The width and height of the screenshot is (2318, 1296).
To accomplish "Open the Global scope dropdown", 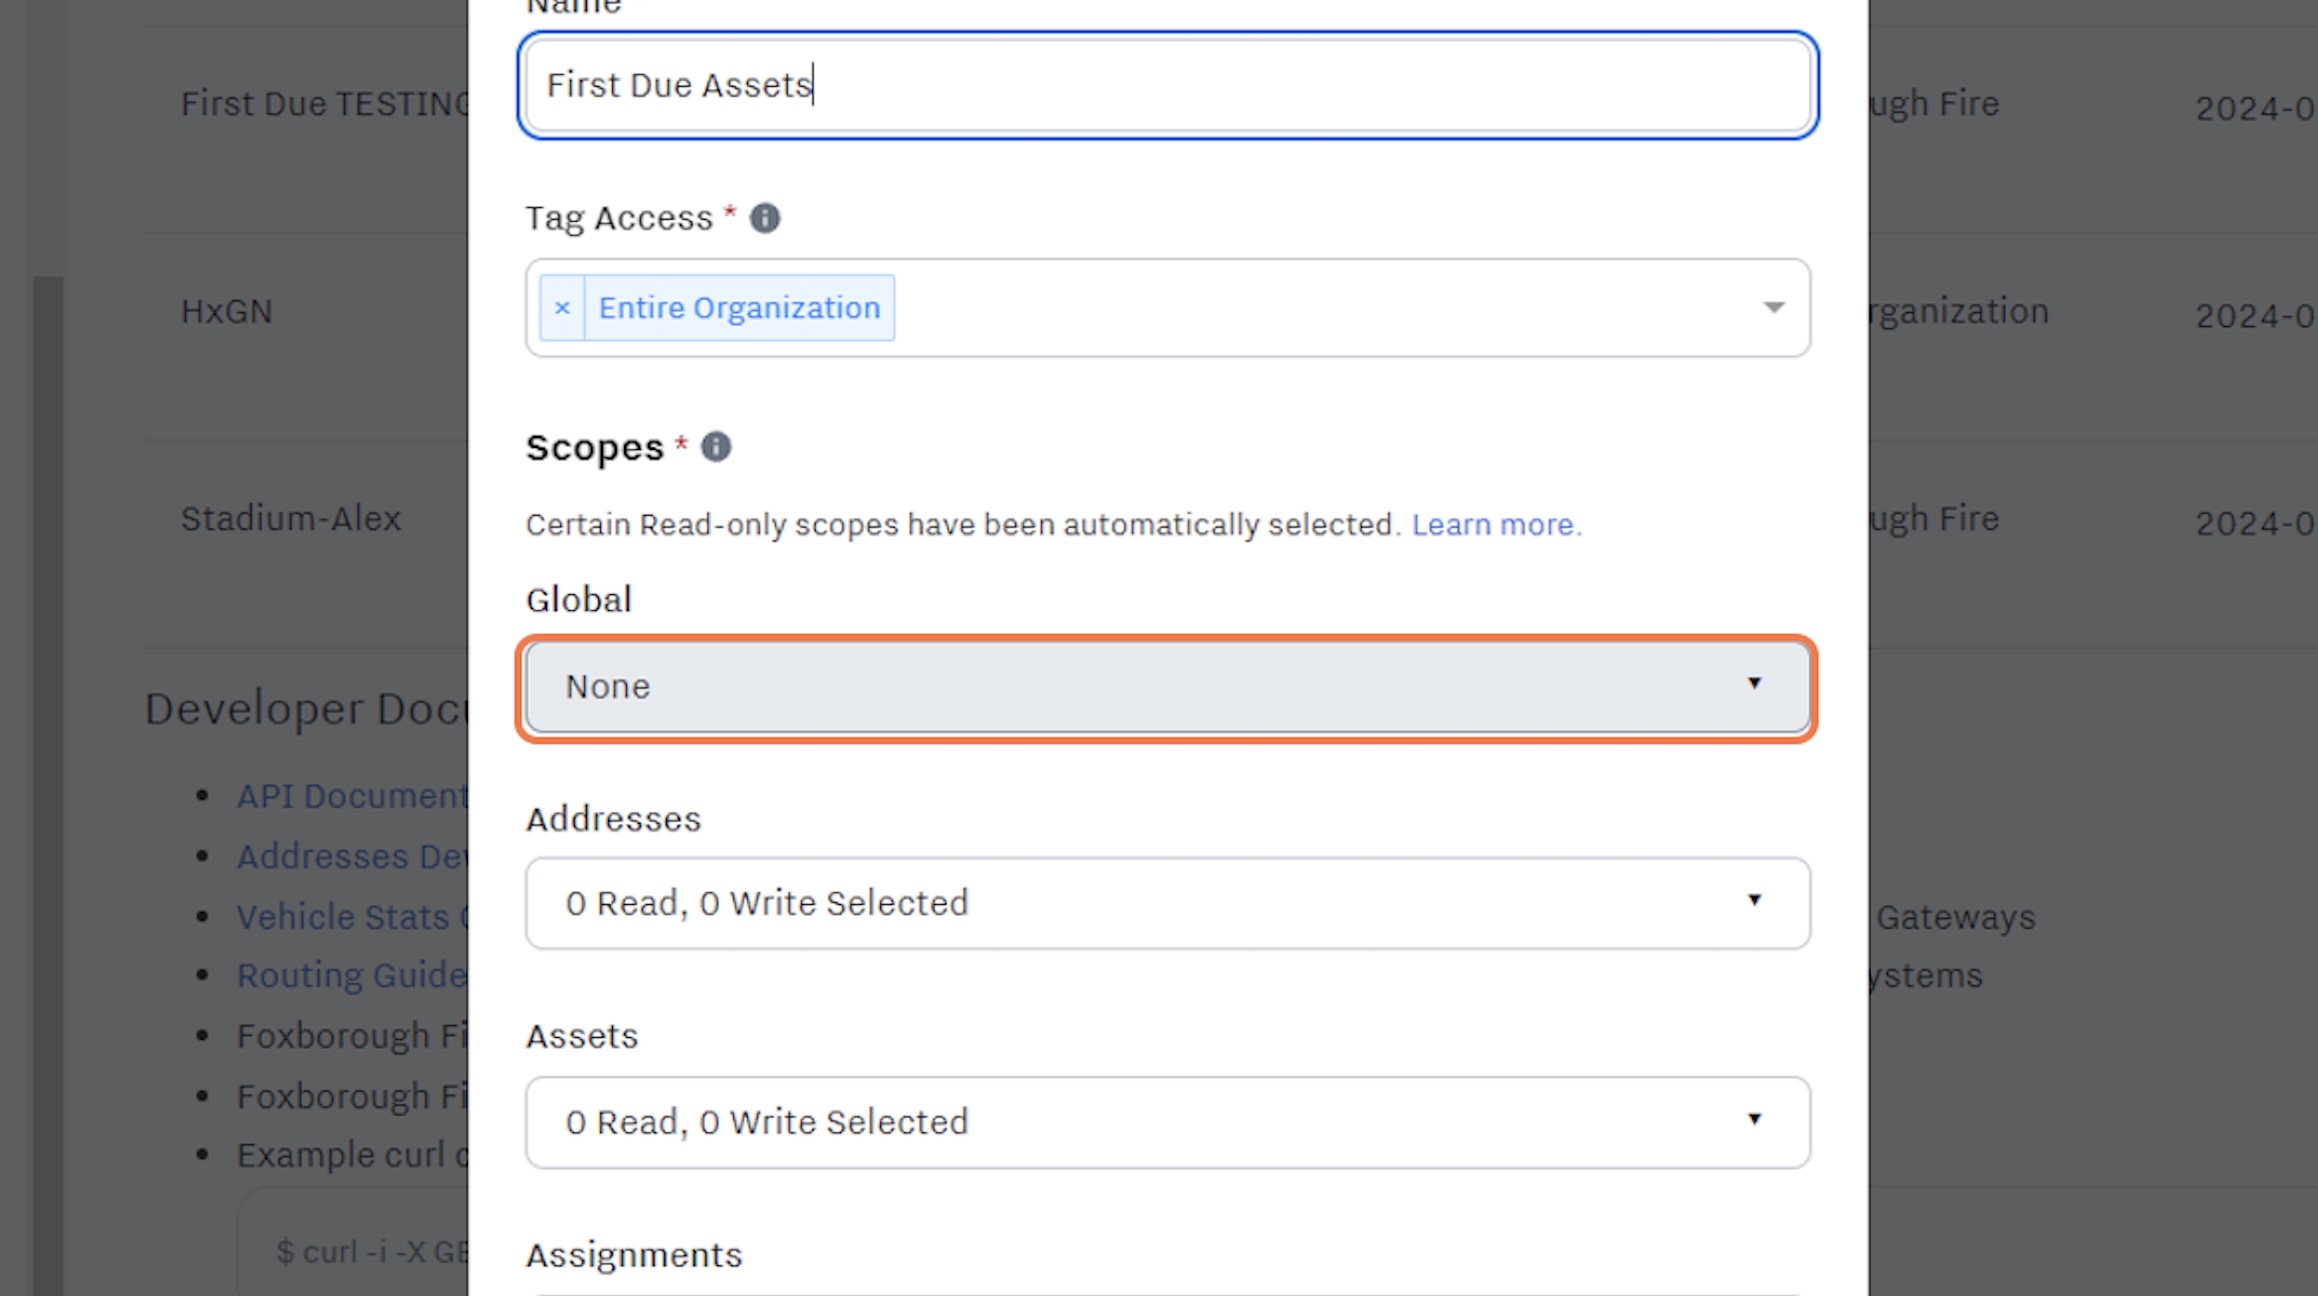I will [x=1167, y=688].
